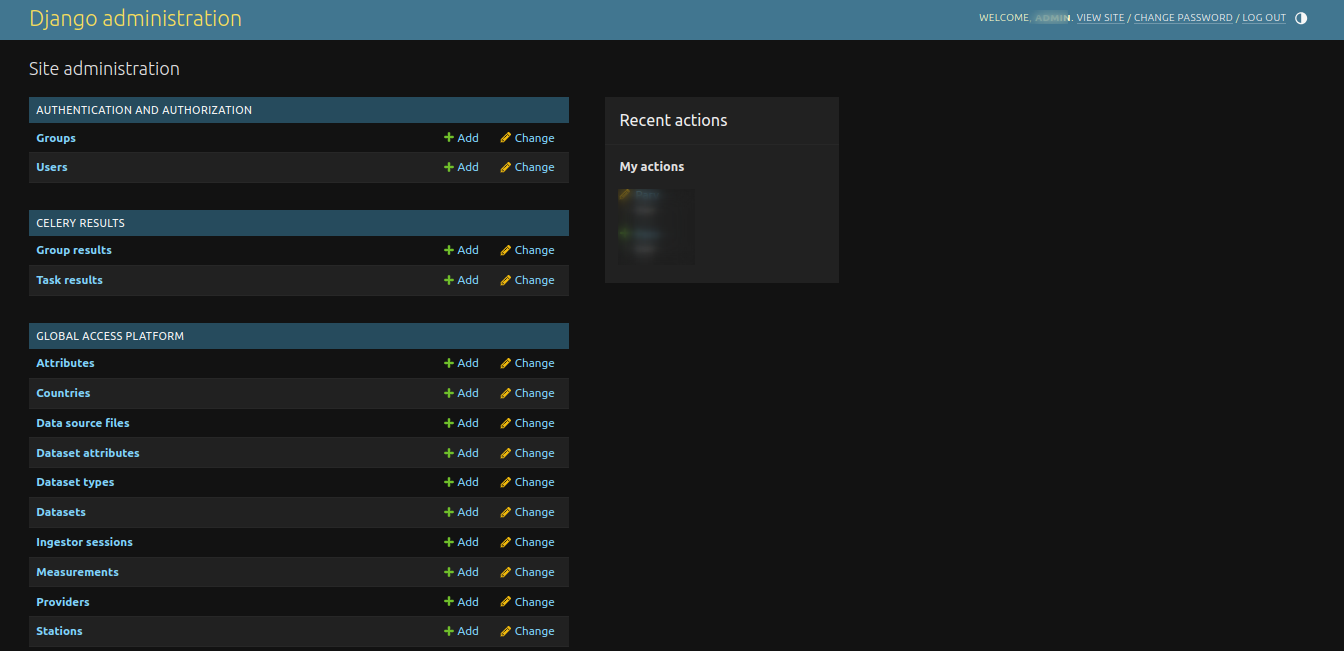The image size is (1344, 651).
Task: Click the first entry under My actions
Action: click(x=645, y=197)
